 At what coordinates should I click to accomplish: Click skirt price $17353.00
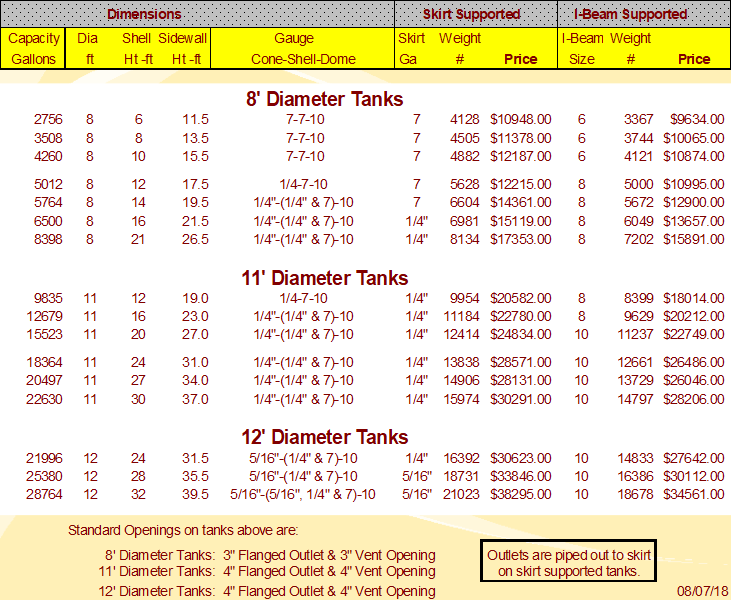click(521, 239)
